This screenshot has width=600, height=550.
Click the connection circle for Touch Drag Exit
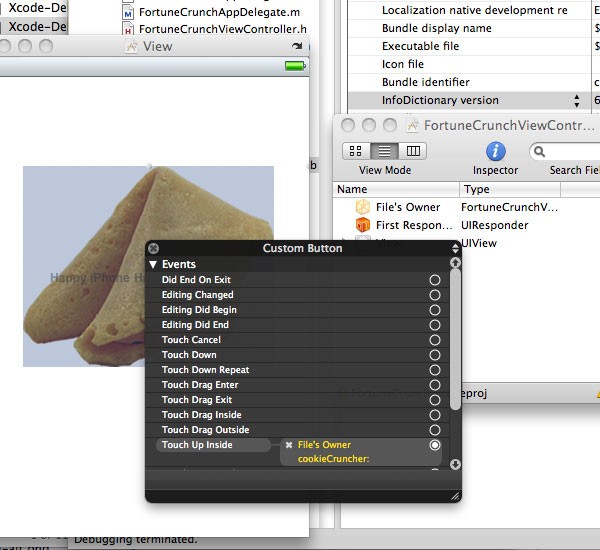(435, 400)
